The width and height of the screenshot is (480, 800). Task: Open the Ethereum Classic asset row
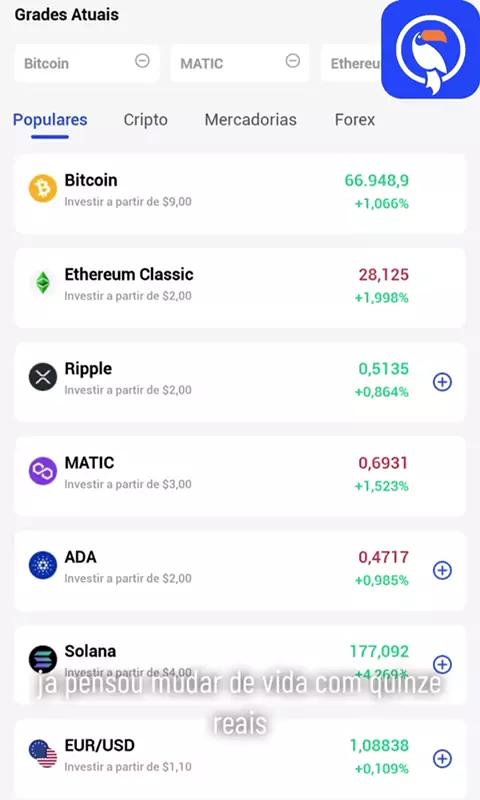[240, 288]
